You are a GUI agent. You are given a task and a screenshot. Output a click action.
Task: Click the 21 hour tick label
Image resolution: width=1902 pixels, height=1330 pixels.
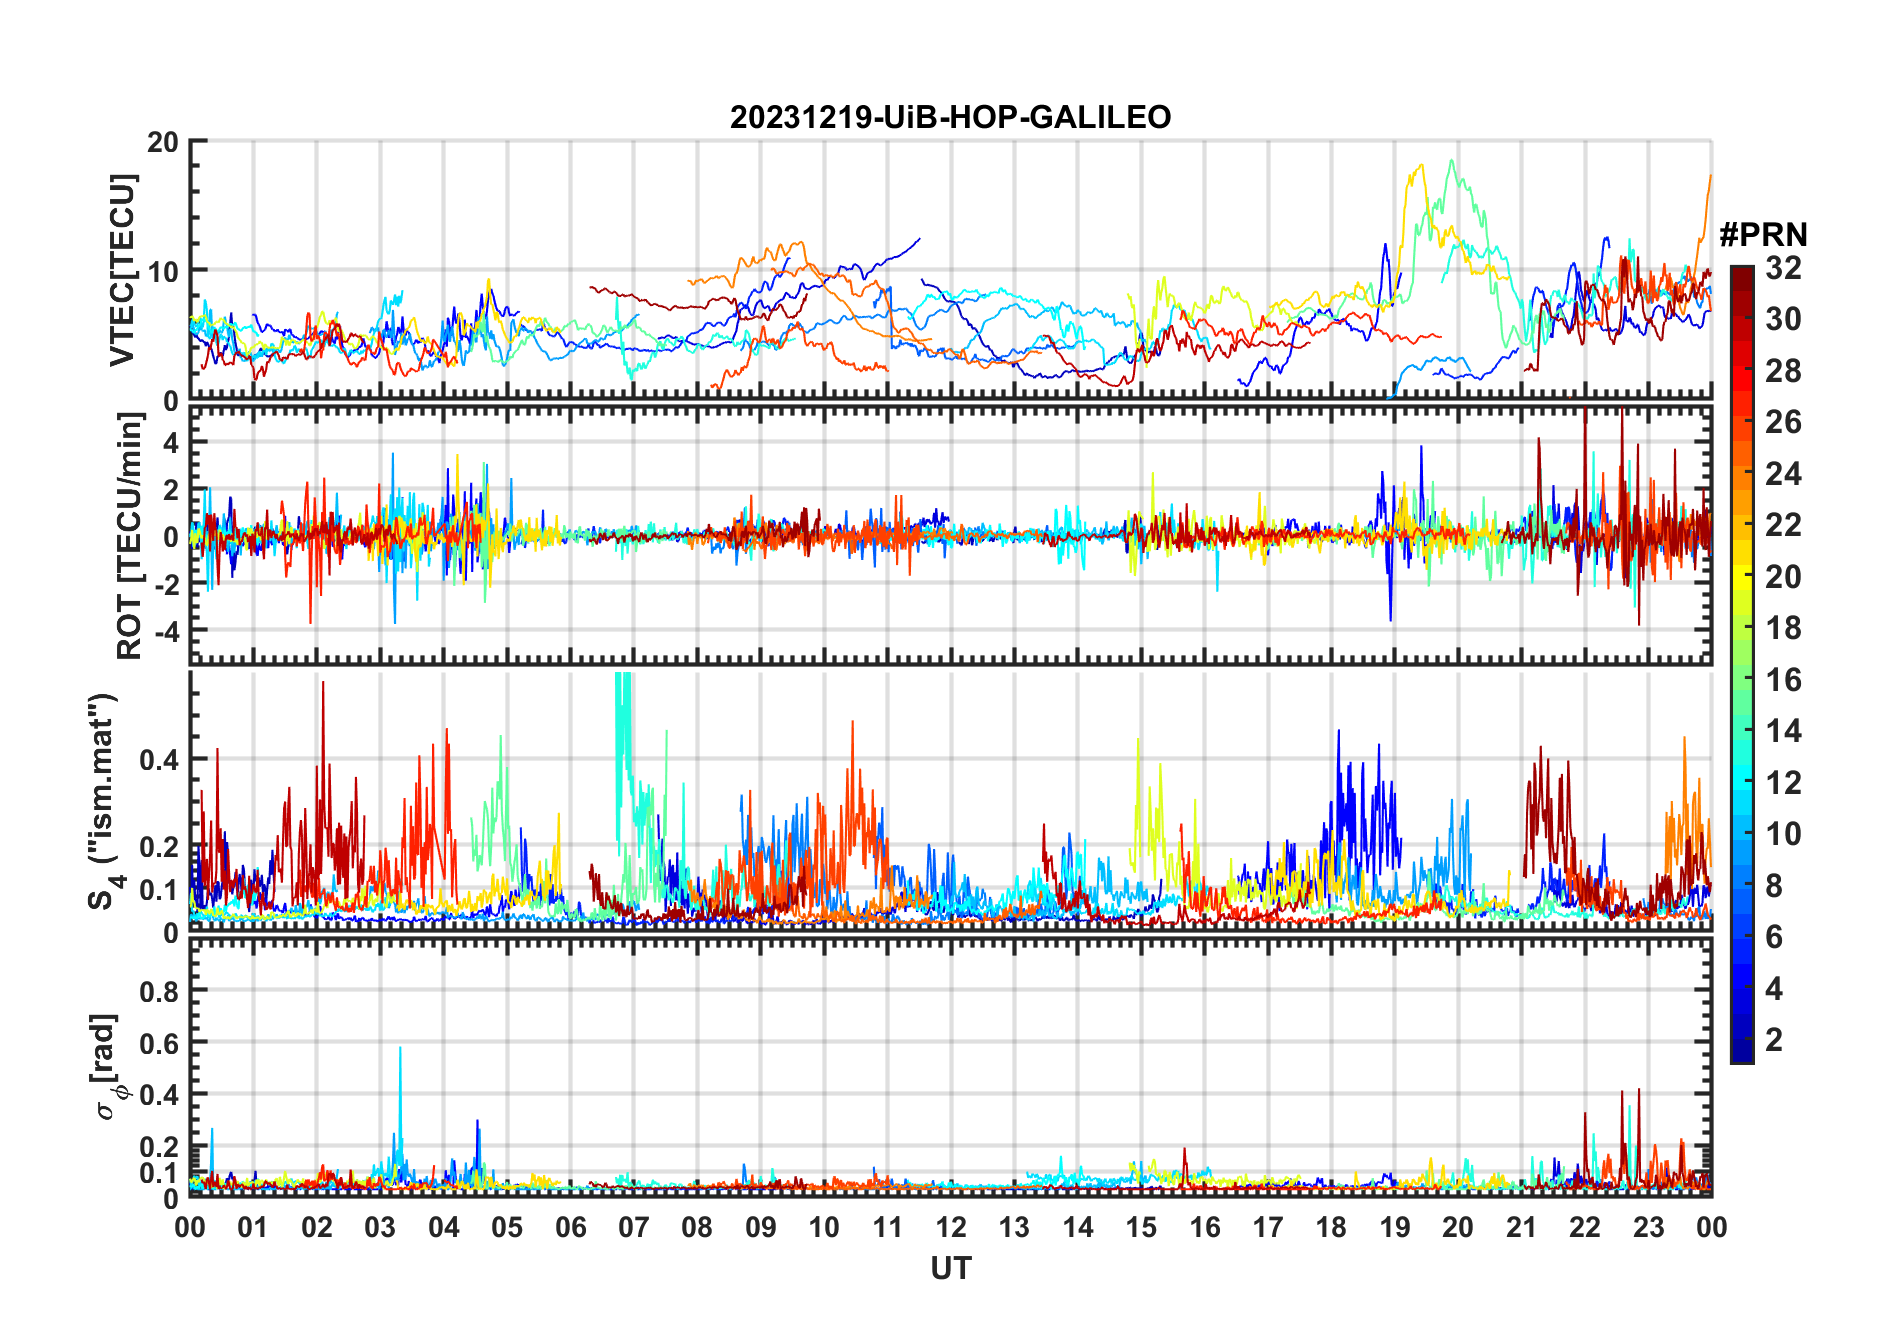pos(1521,1227)
